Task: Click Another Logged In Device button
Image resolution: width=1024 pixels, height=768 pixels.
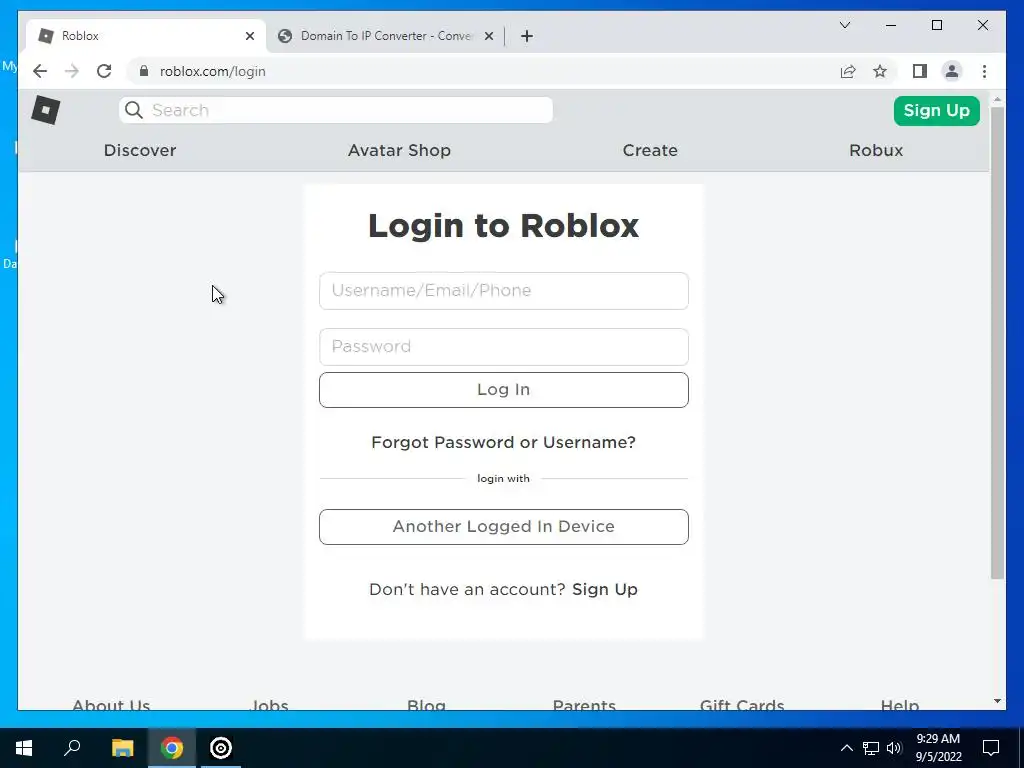Action: tap(504, 526)
